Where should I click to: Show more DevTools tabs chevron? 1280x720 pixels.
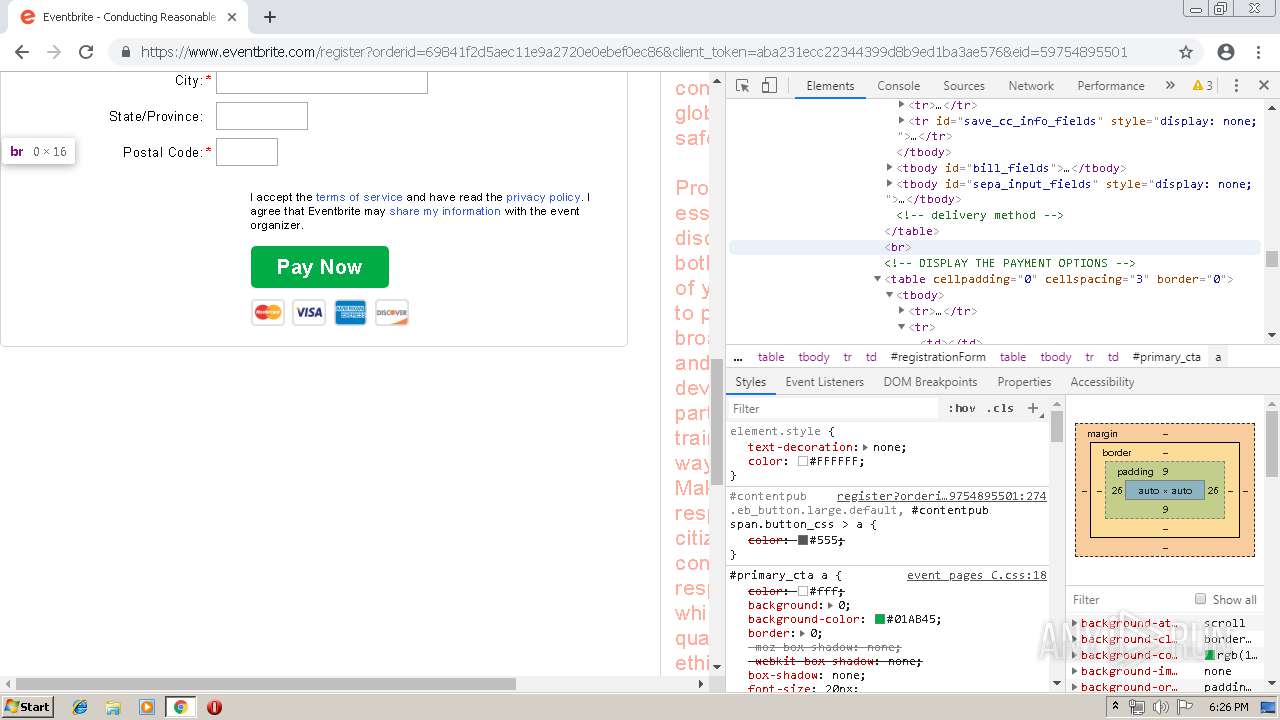click(1171, 86)
